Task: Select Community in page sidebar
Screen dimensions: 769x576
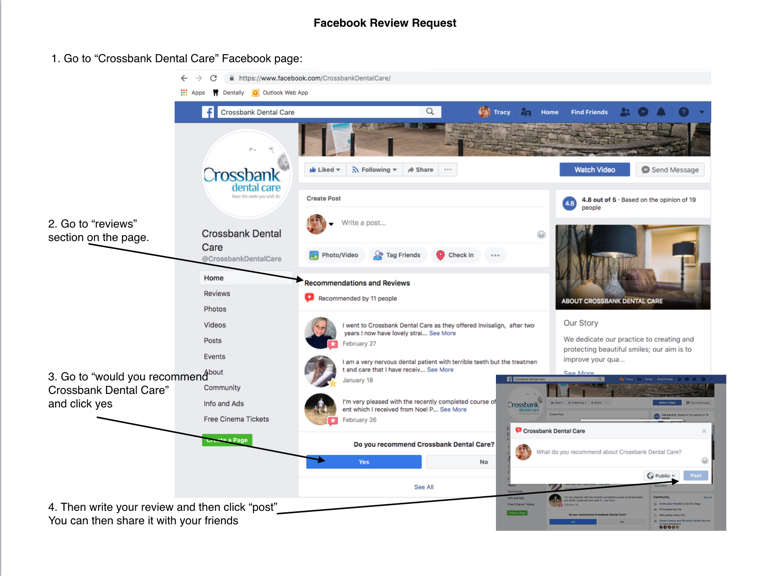Action: point(222,388)
